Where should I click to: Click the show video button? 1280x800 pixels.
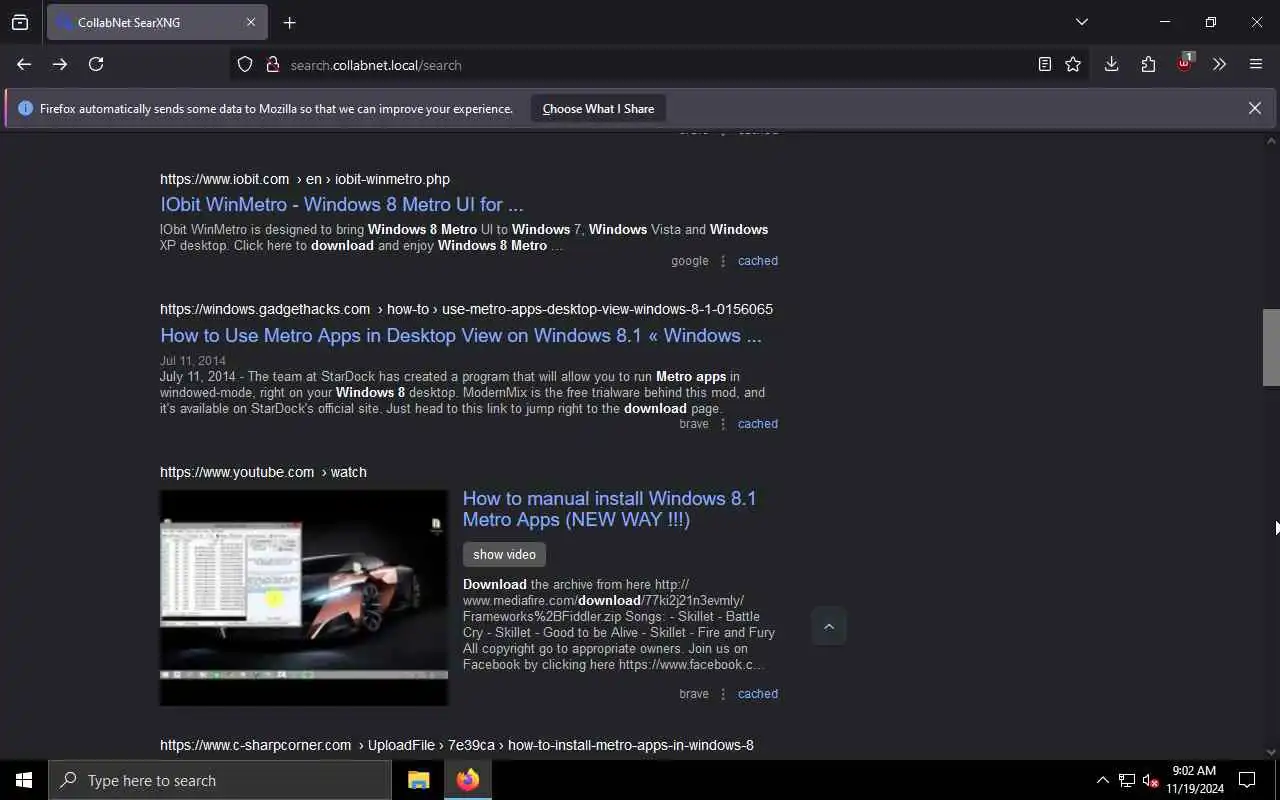[x=504, y=554]
